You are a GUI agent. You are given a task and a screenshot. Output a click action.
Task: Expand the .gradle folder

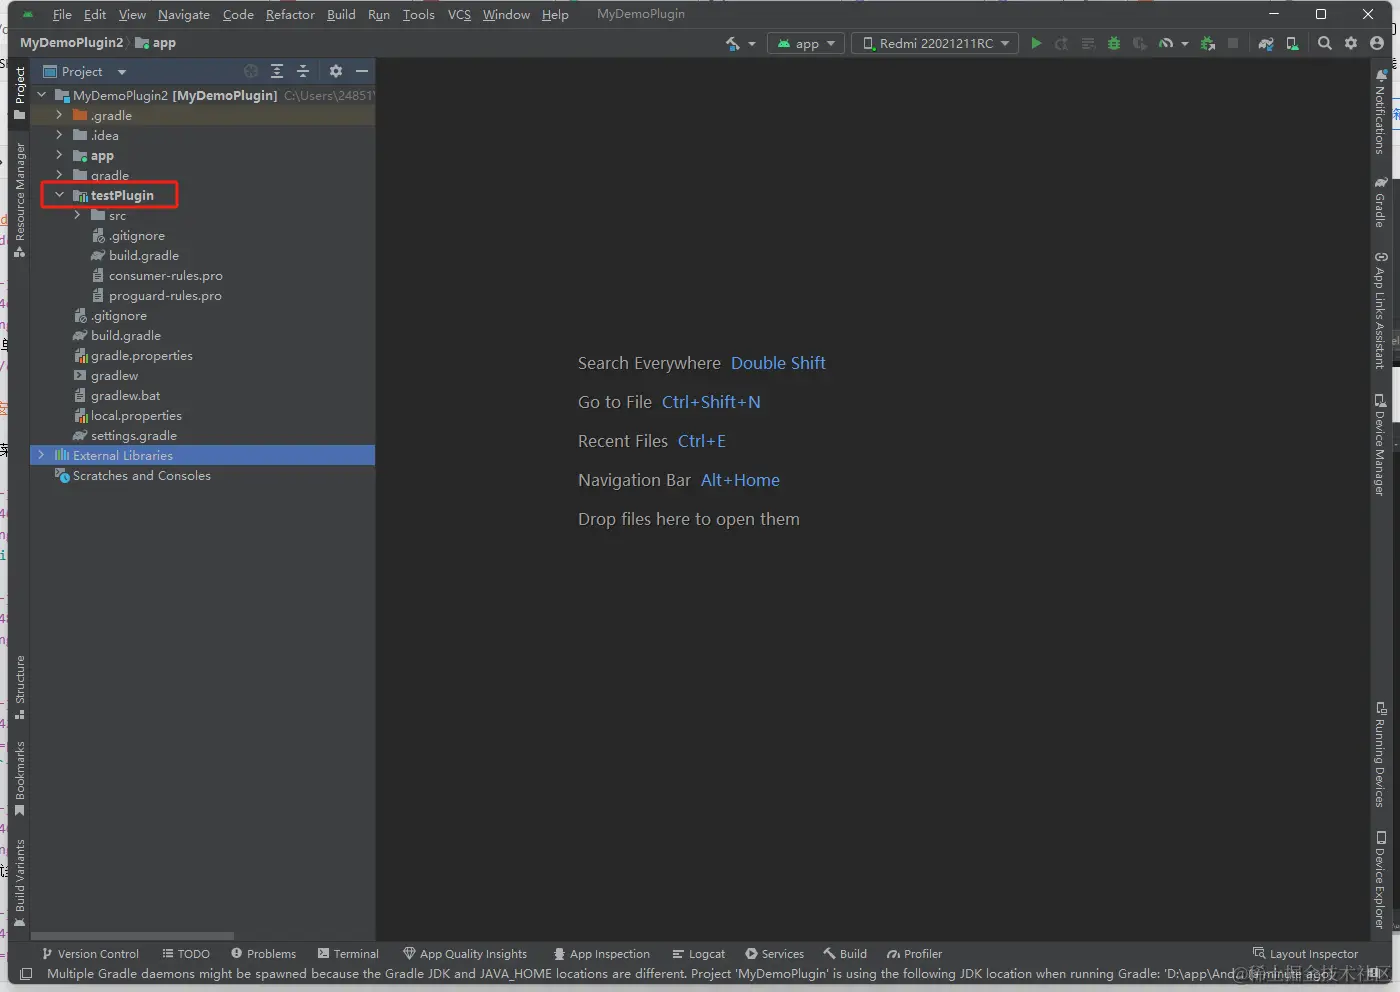tap(59, 115)
